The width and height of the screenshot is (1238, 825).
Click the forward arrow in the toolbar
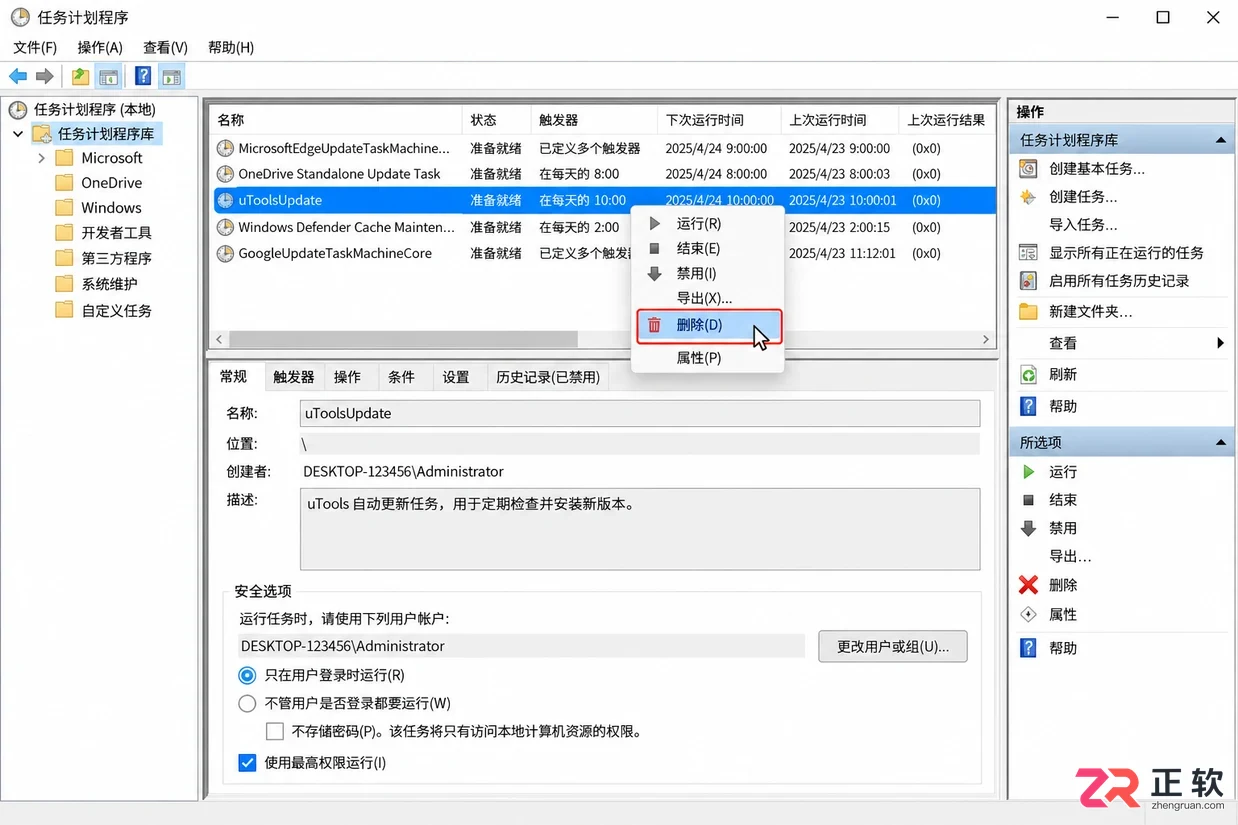[x=44, y=76]
